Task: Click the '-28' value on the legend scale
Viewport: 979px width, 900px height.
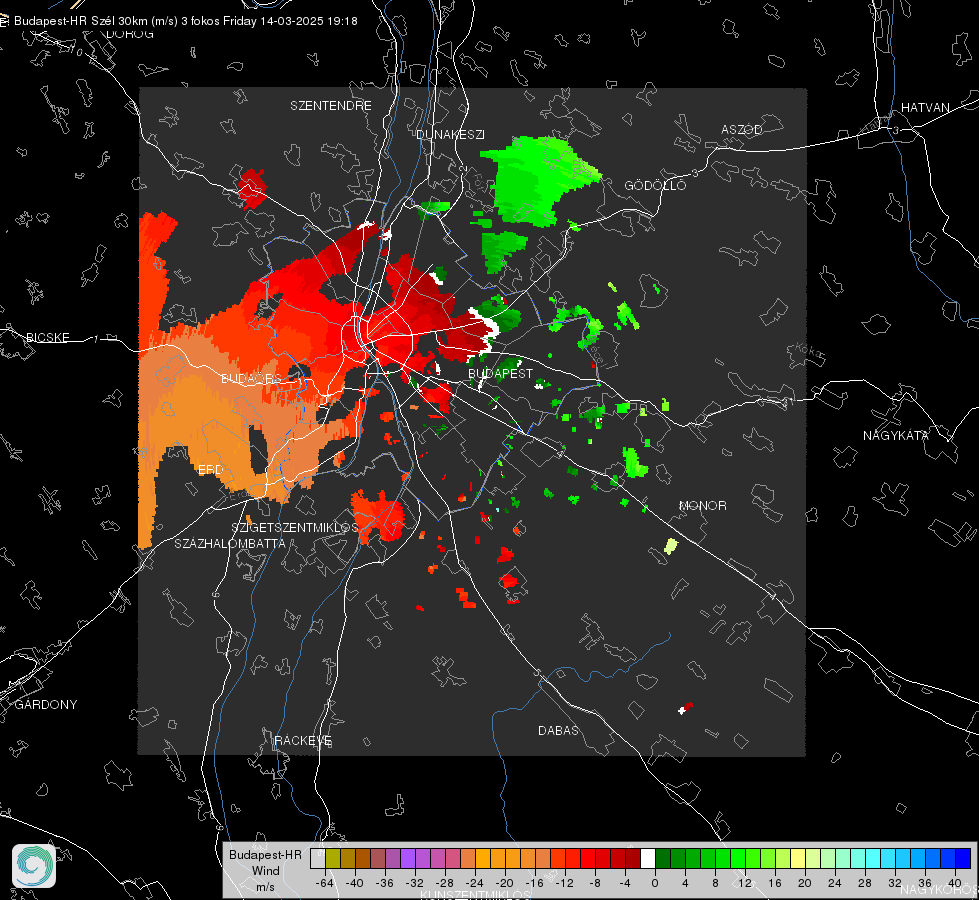Action: coord(444,883)
